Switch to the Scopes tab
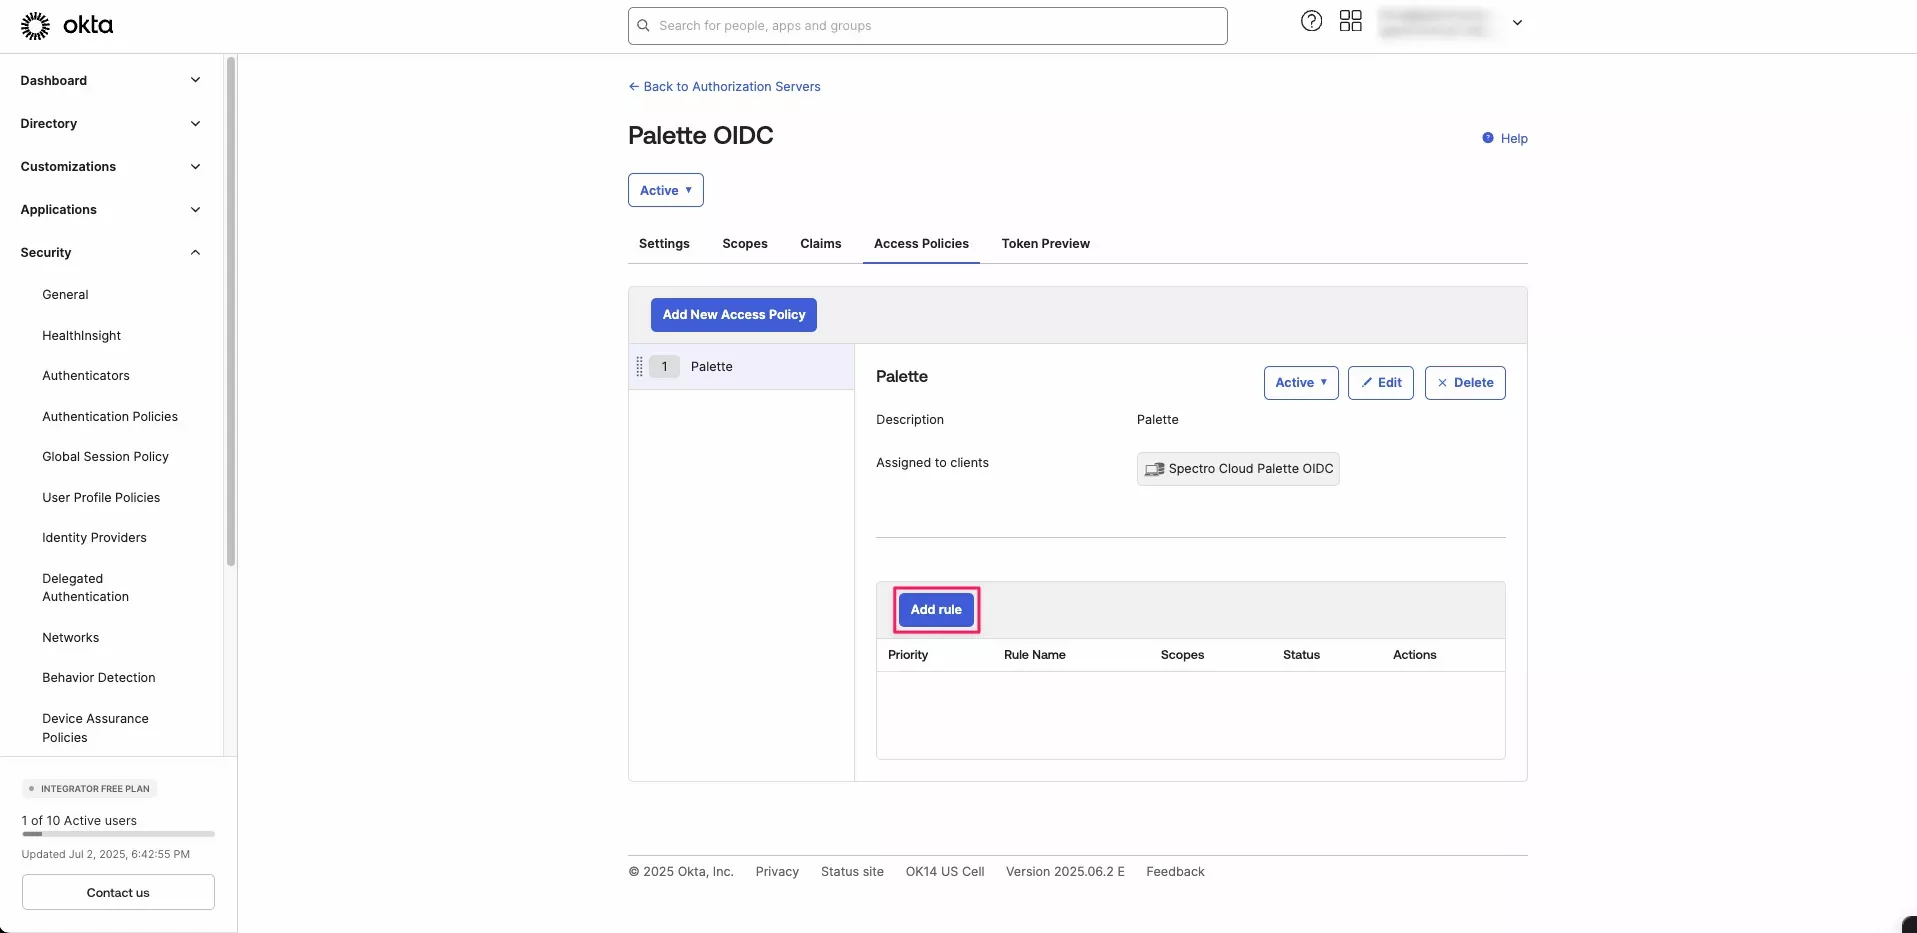The width and height of the screenshot is (1917, 933). [x=745, y=244]
